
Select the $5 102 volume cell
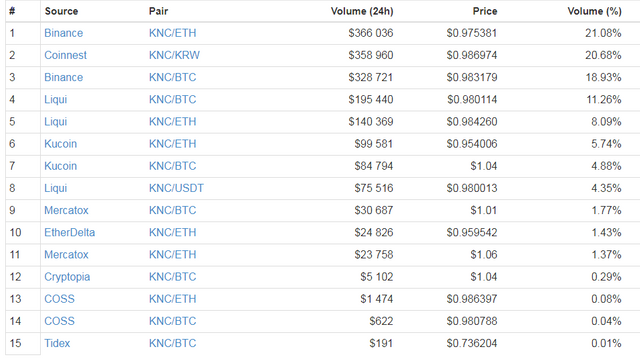pyautogui.click(x=376, y=277)
